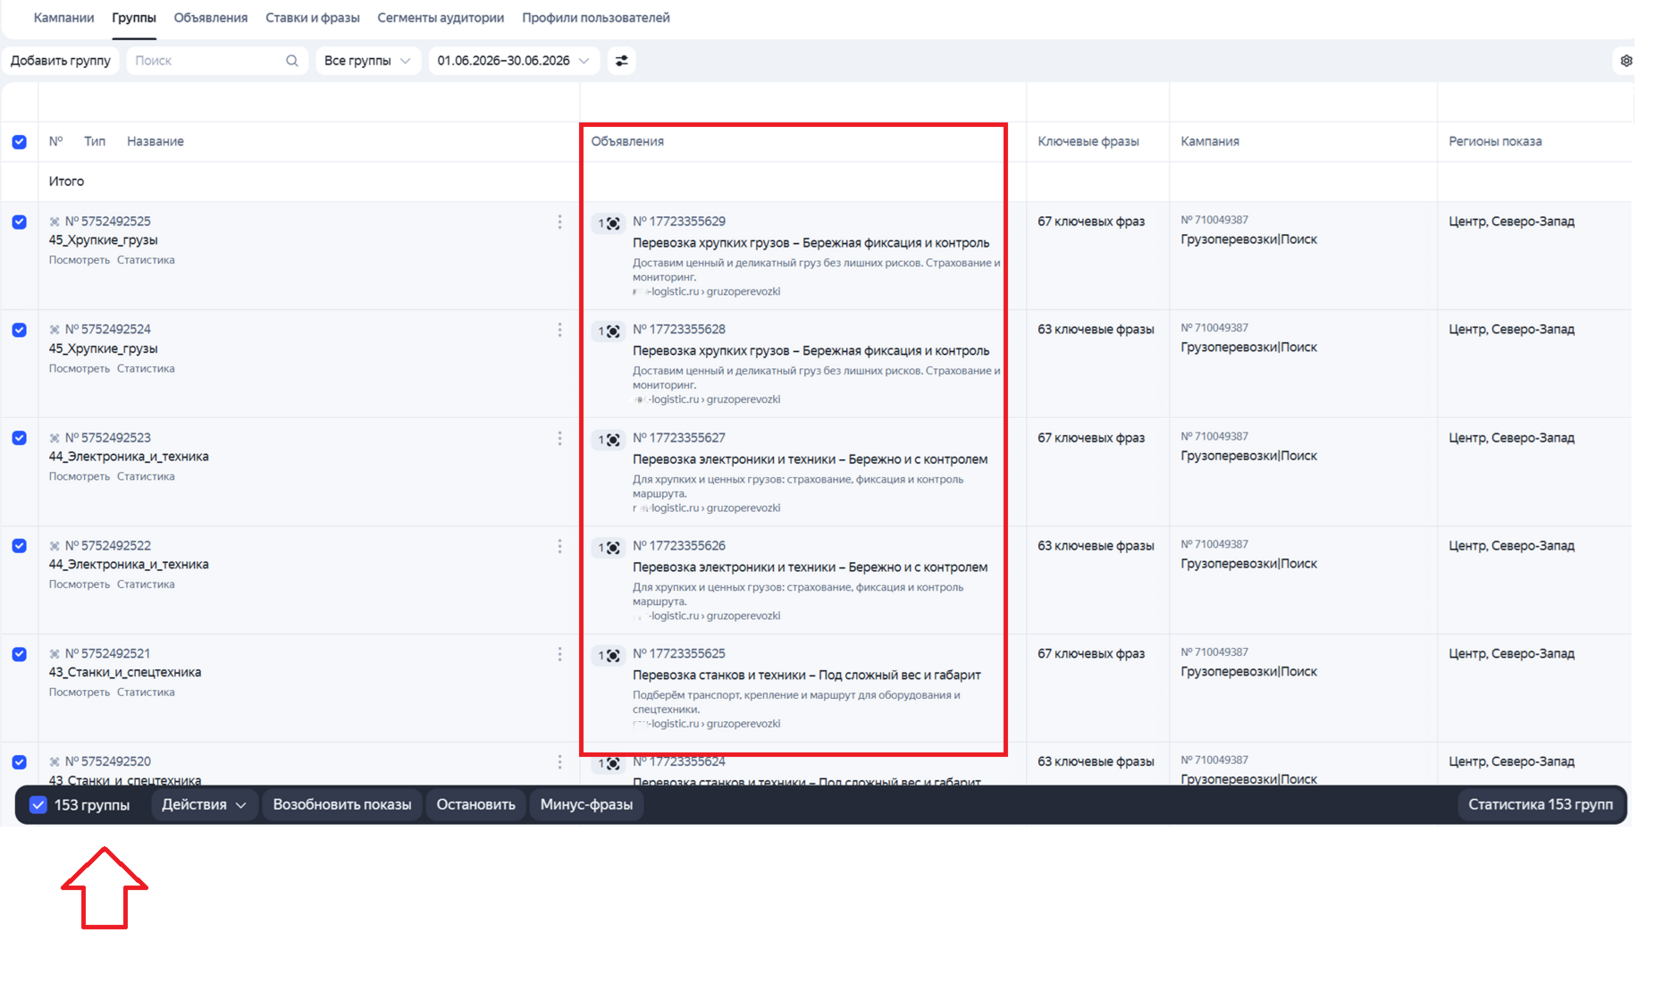Toggle the '153 группы' checkbox in bottom bar

pos(38,805)
